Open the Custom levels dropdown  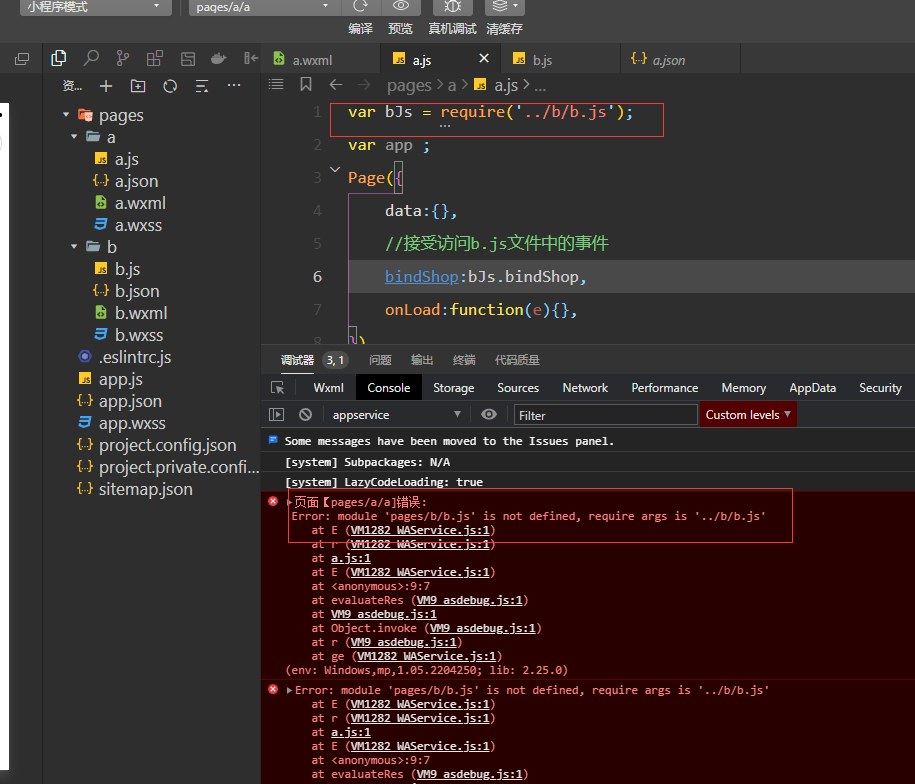748,415
